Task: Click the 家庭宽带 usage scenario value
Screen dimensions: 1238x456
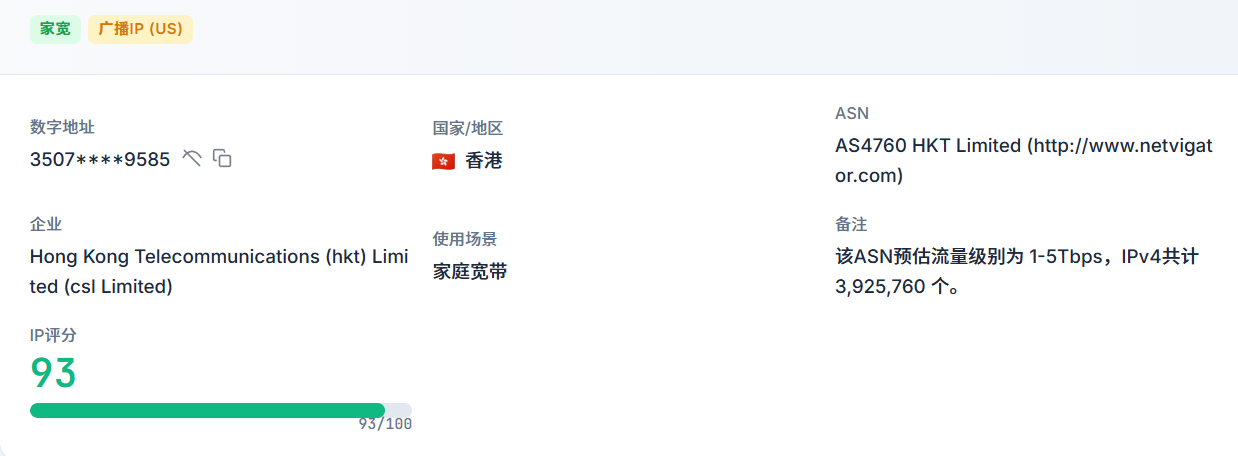Action: point(470,271)
